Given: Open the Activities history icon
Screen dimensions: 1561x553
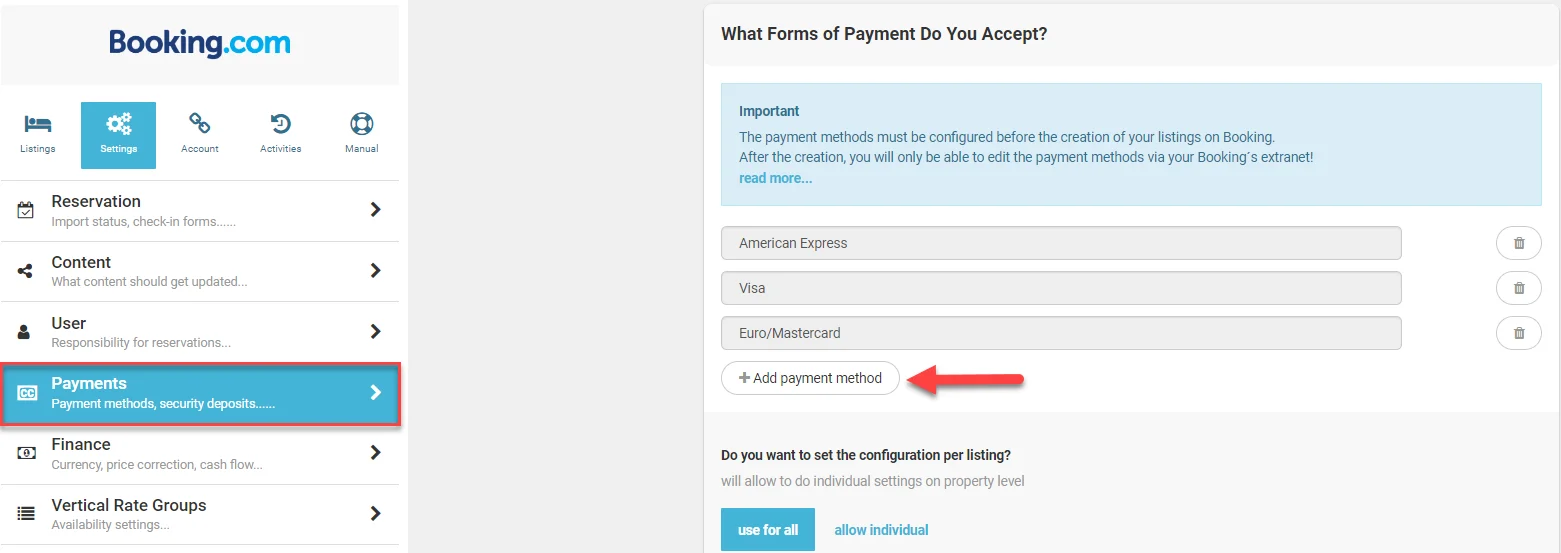Looking at the screenshot, I should [280, 124].
